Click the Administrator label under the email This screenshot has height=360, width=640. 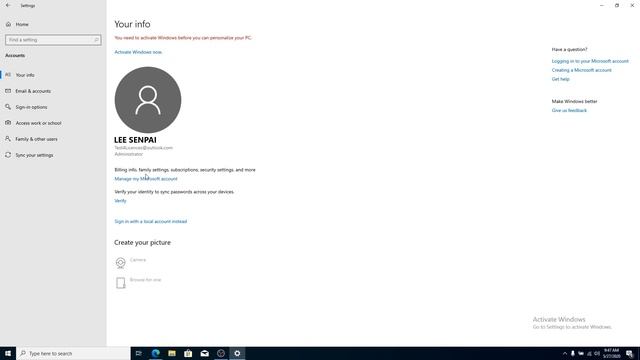click(129, 154)
